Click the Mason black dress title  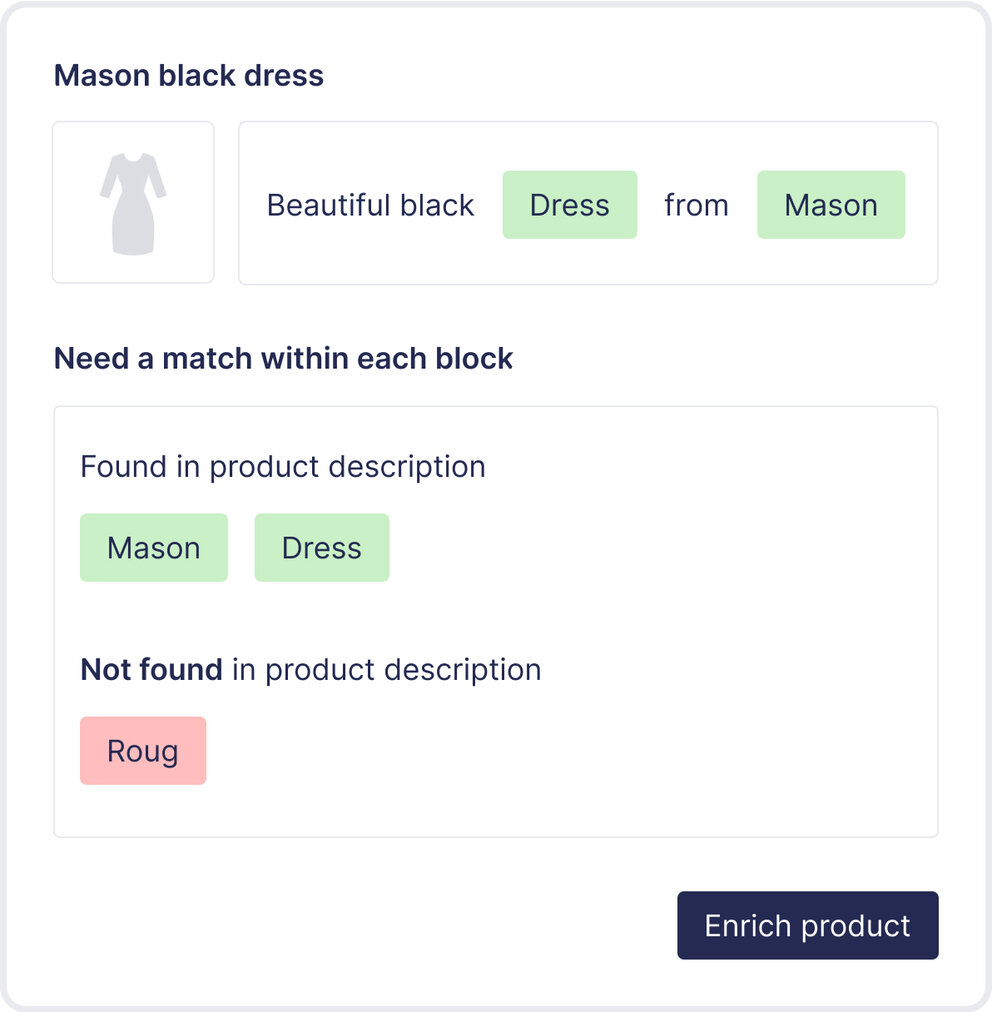point(188,75)
